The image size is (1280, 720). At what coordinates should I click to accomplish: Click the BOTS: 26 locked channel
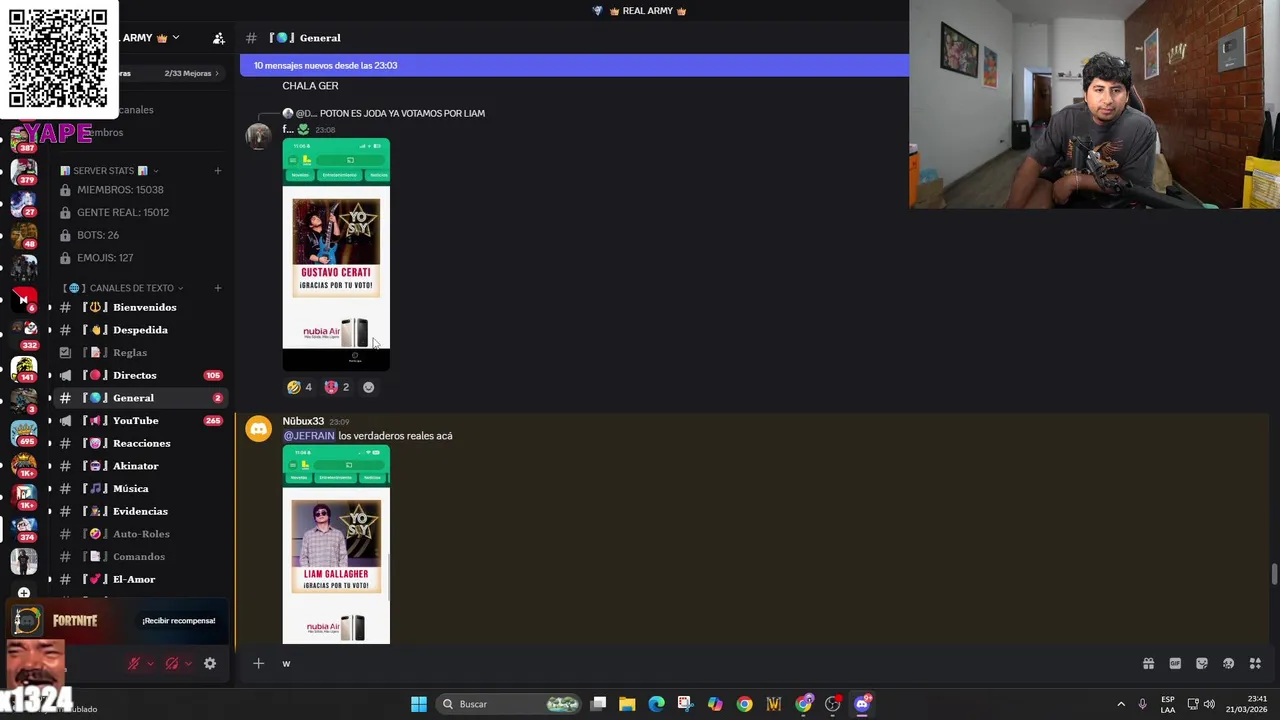point(140,235)
